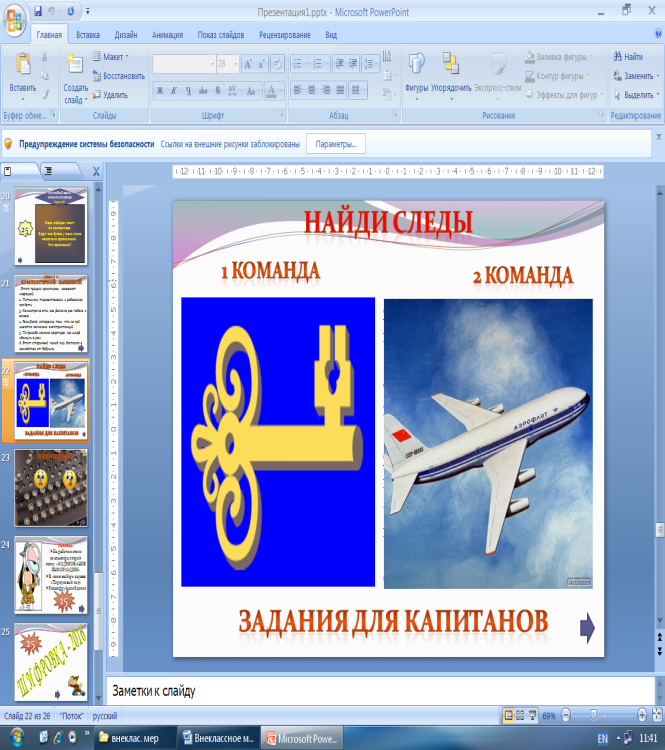
Task: Toggle justify text alignment
Action: (340, 90)
